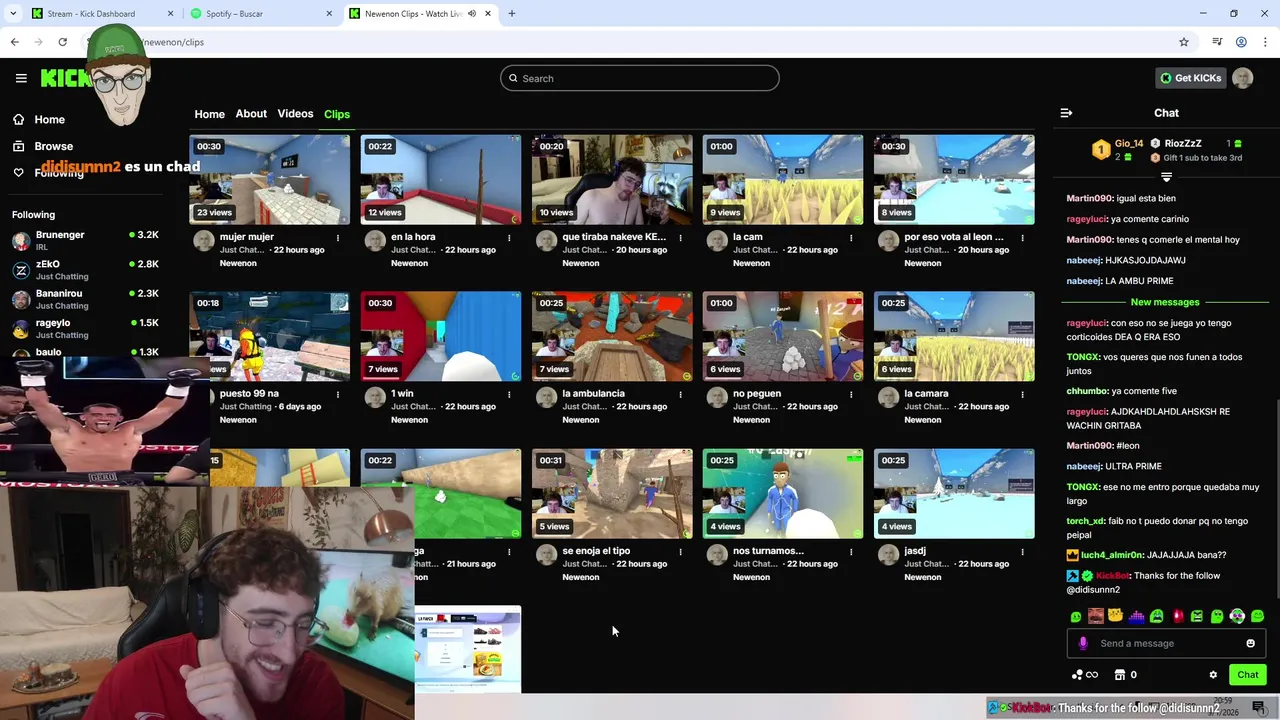Insert the mustache man face emote
The image size is (1280, 720).
1096,616
